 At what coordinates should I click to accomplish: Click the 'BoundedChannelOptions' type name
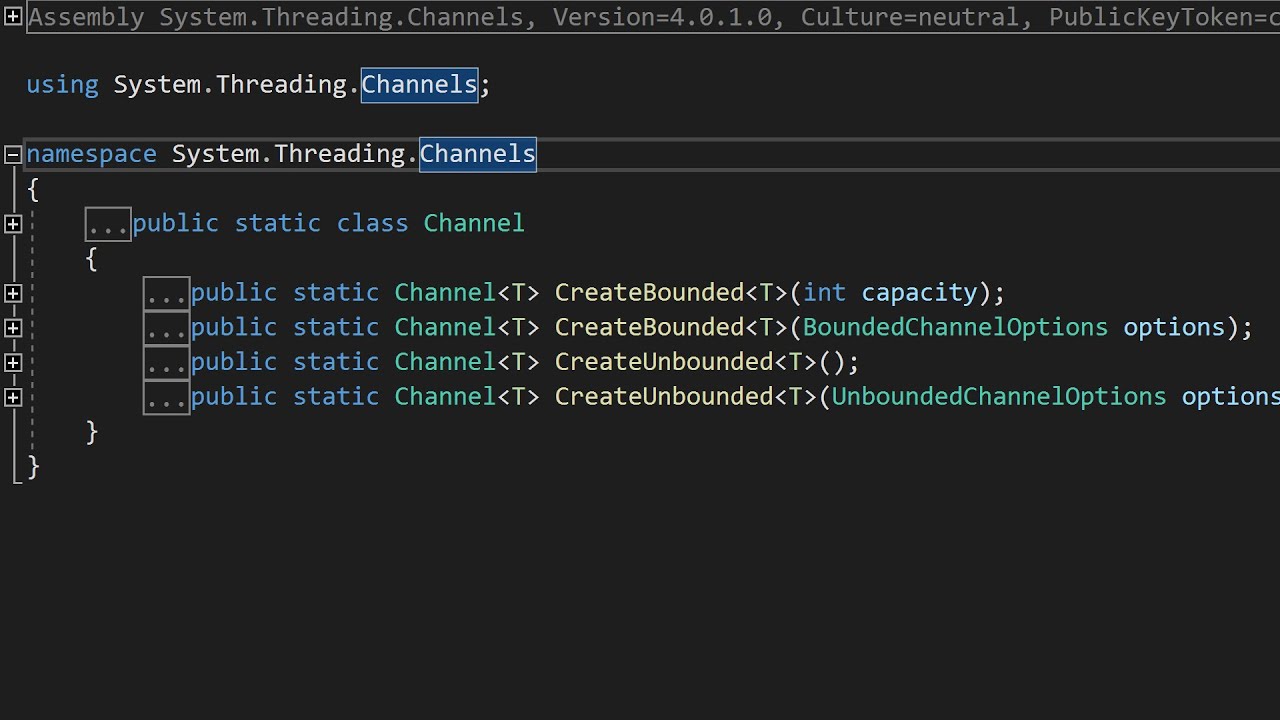coord(955,327)
